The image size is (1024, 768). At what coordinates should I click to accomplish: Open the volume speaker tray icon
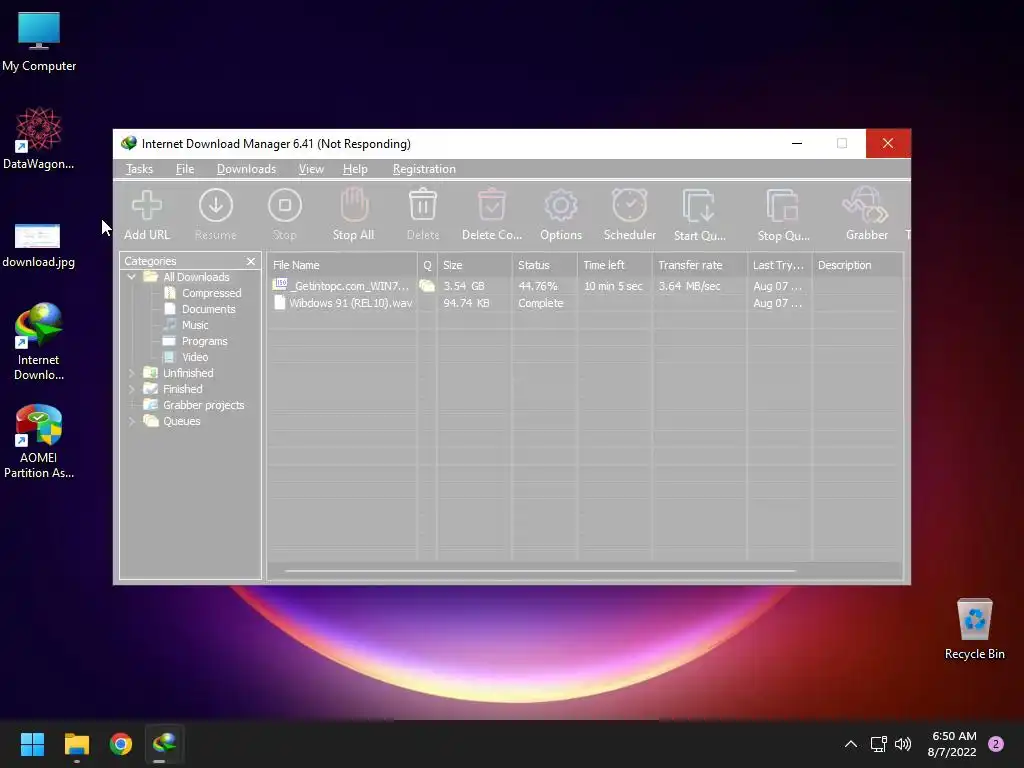coord(903,744)
